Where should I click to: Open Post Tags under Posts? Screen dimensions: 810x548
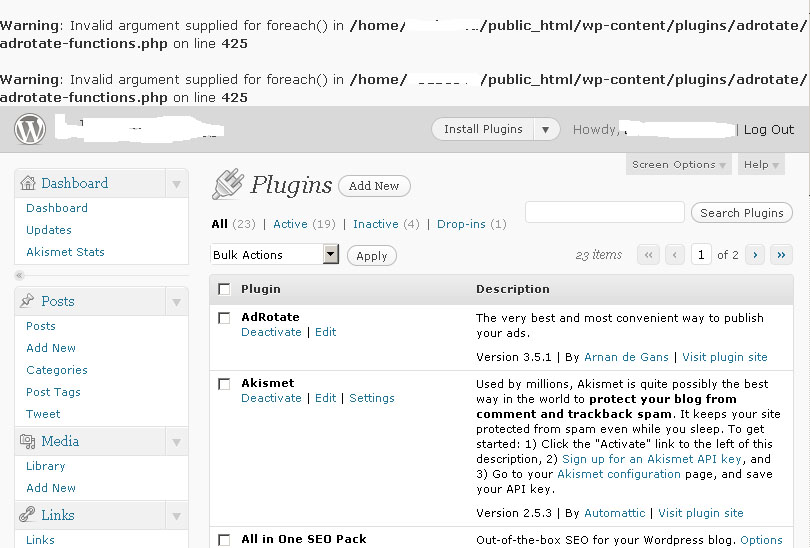coord(53,392)
